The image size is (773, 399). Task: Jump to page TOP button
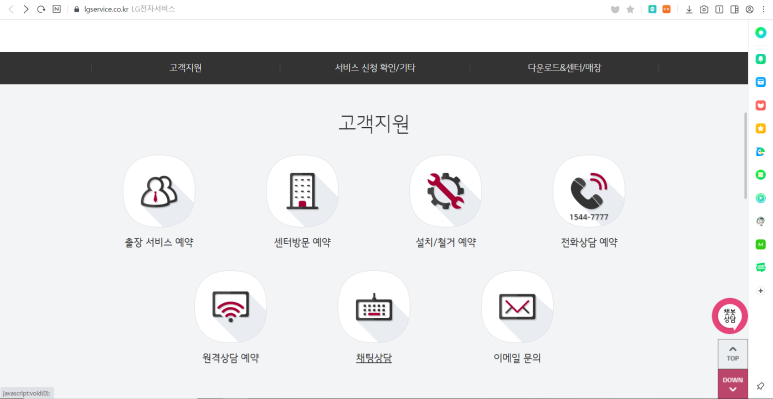pos(733,354)
